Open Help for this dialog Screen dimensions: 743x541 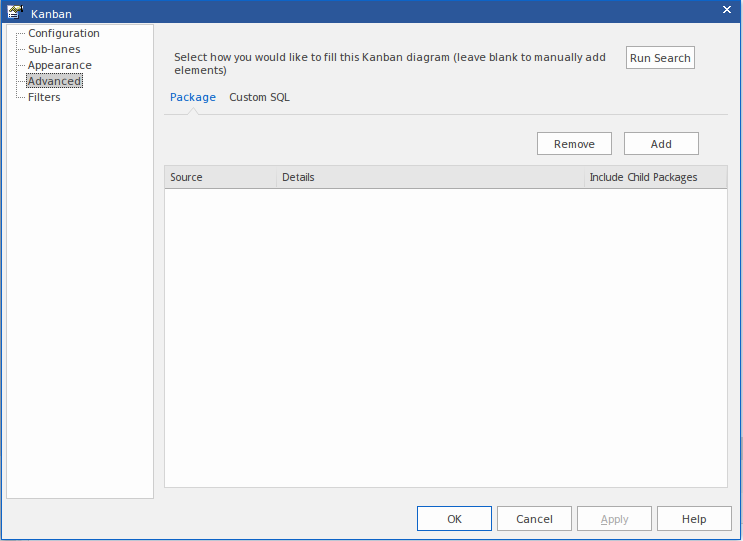pyautogui.click(x=693, y=519)
